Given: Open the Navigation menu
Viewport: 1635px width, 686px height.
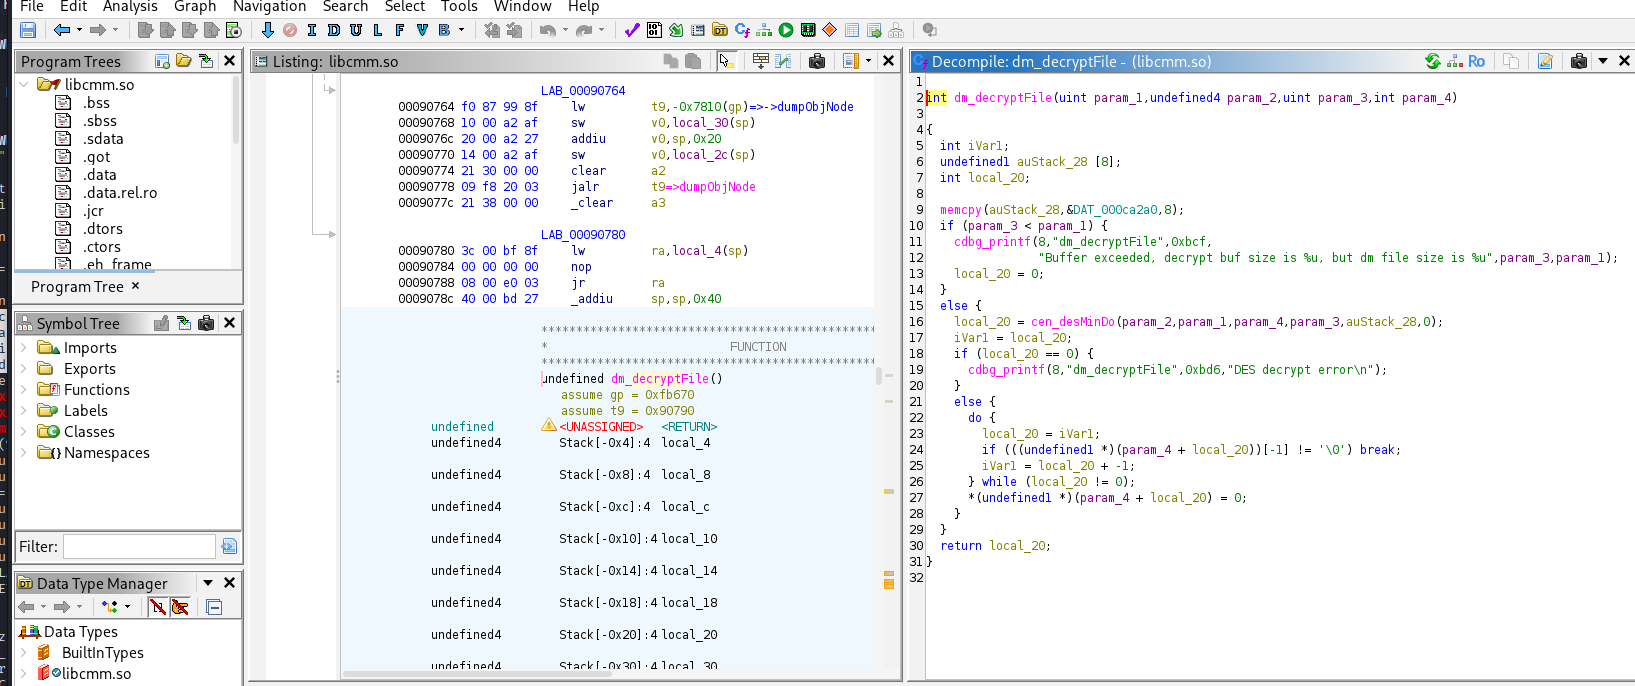Looking at the screenshot, I should (x=269, y=7).
